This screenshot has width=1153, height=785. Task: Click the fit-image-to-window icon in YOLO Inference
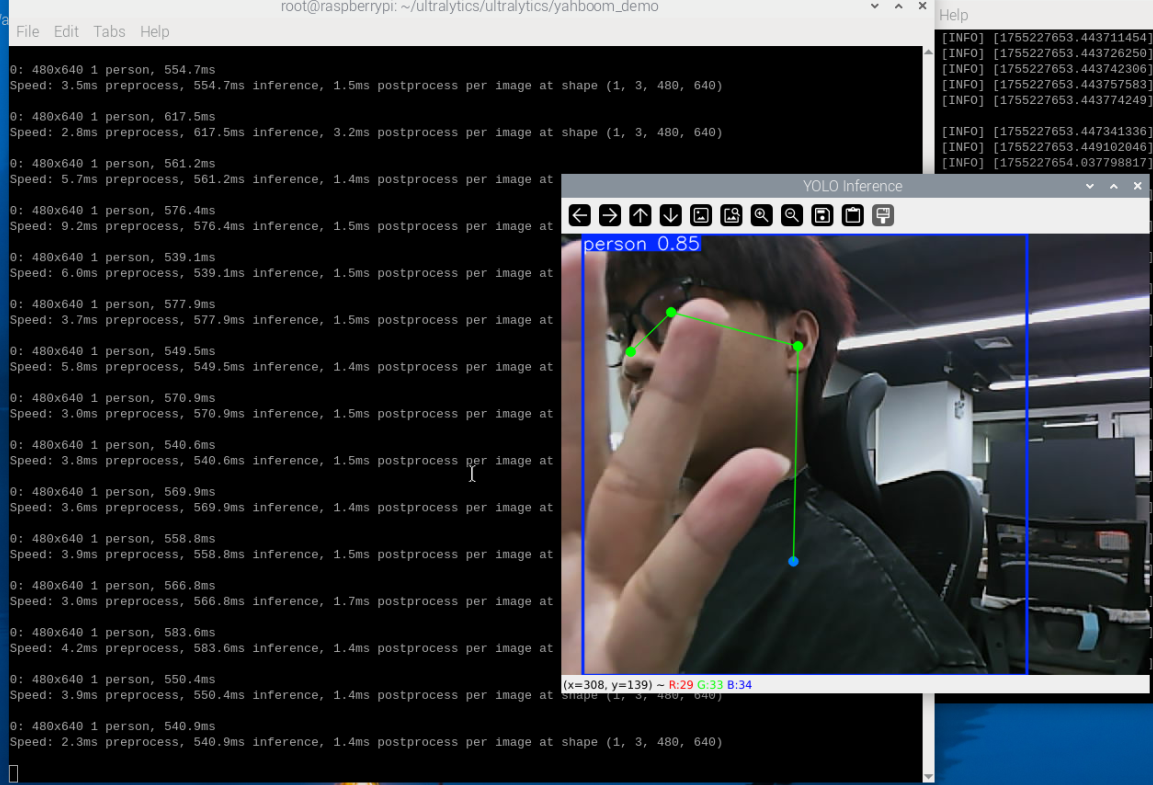click(x=732, y=215)
